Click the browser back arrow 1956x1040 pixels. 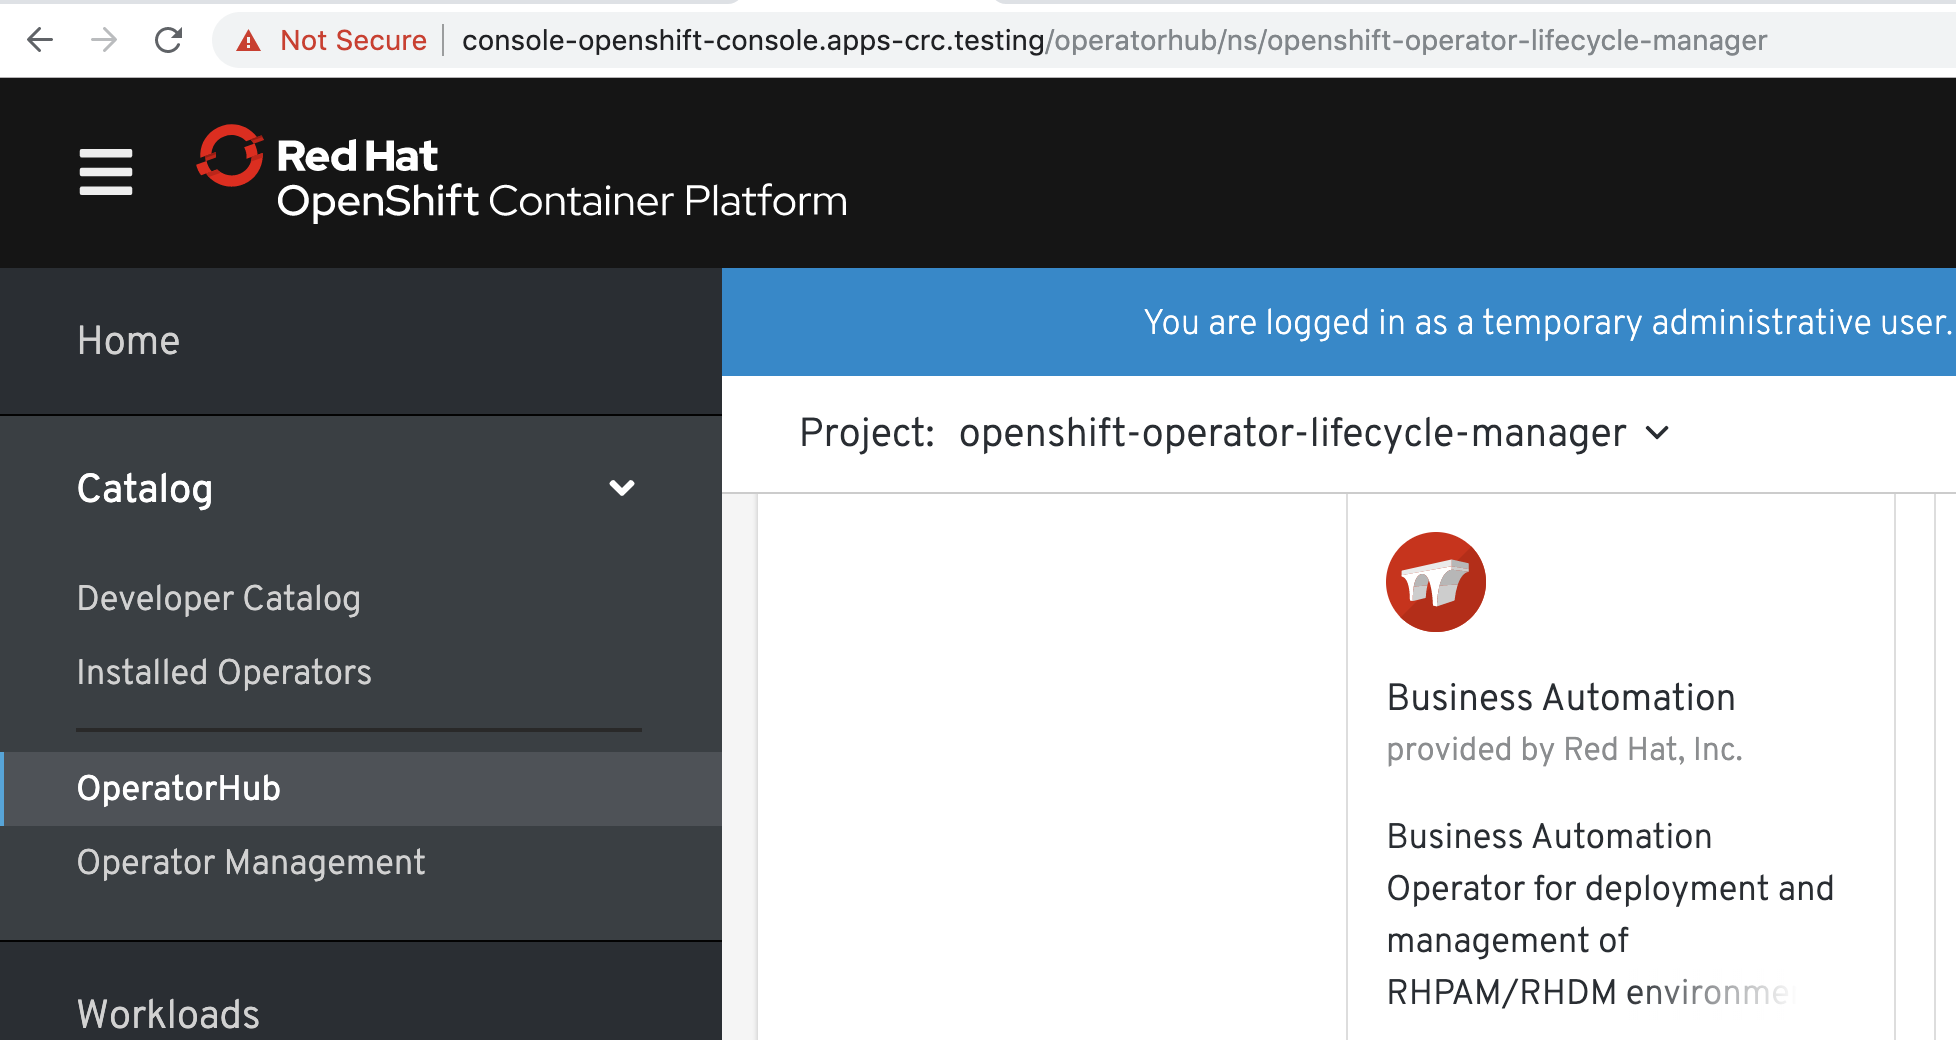pos(40,40)
